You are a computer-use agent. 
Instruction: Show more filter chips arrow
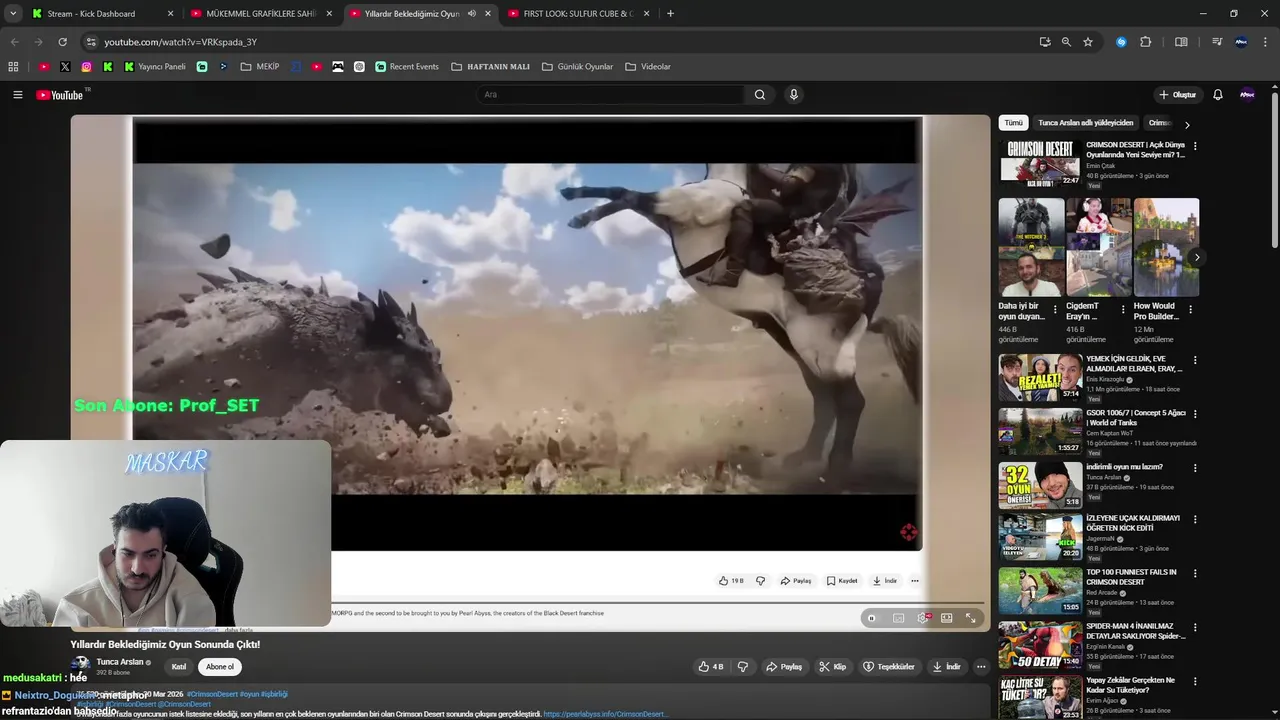[1187, 125]
